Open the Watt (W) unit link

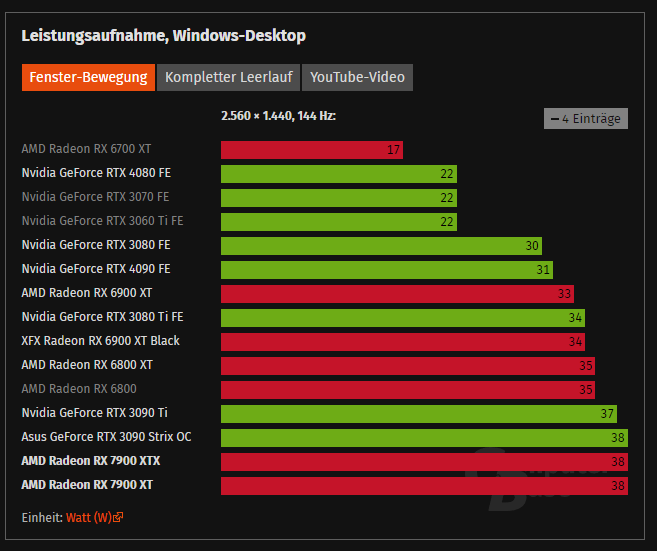click(x=89, y=517)
